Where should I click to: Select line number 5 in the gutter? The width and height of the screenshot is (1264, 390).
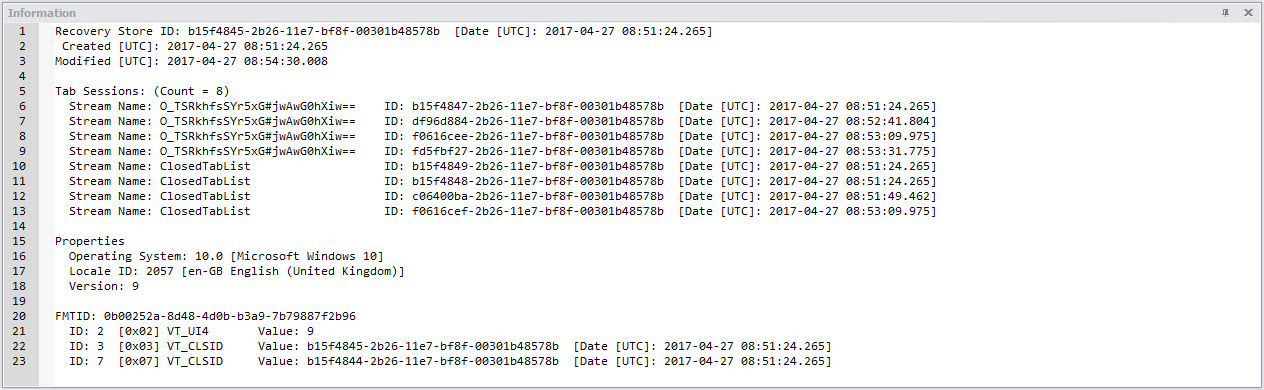pos(21,91)
